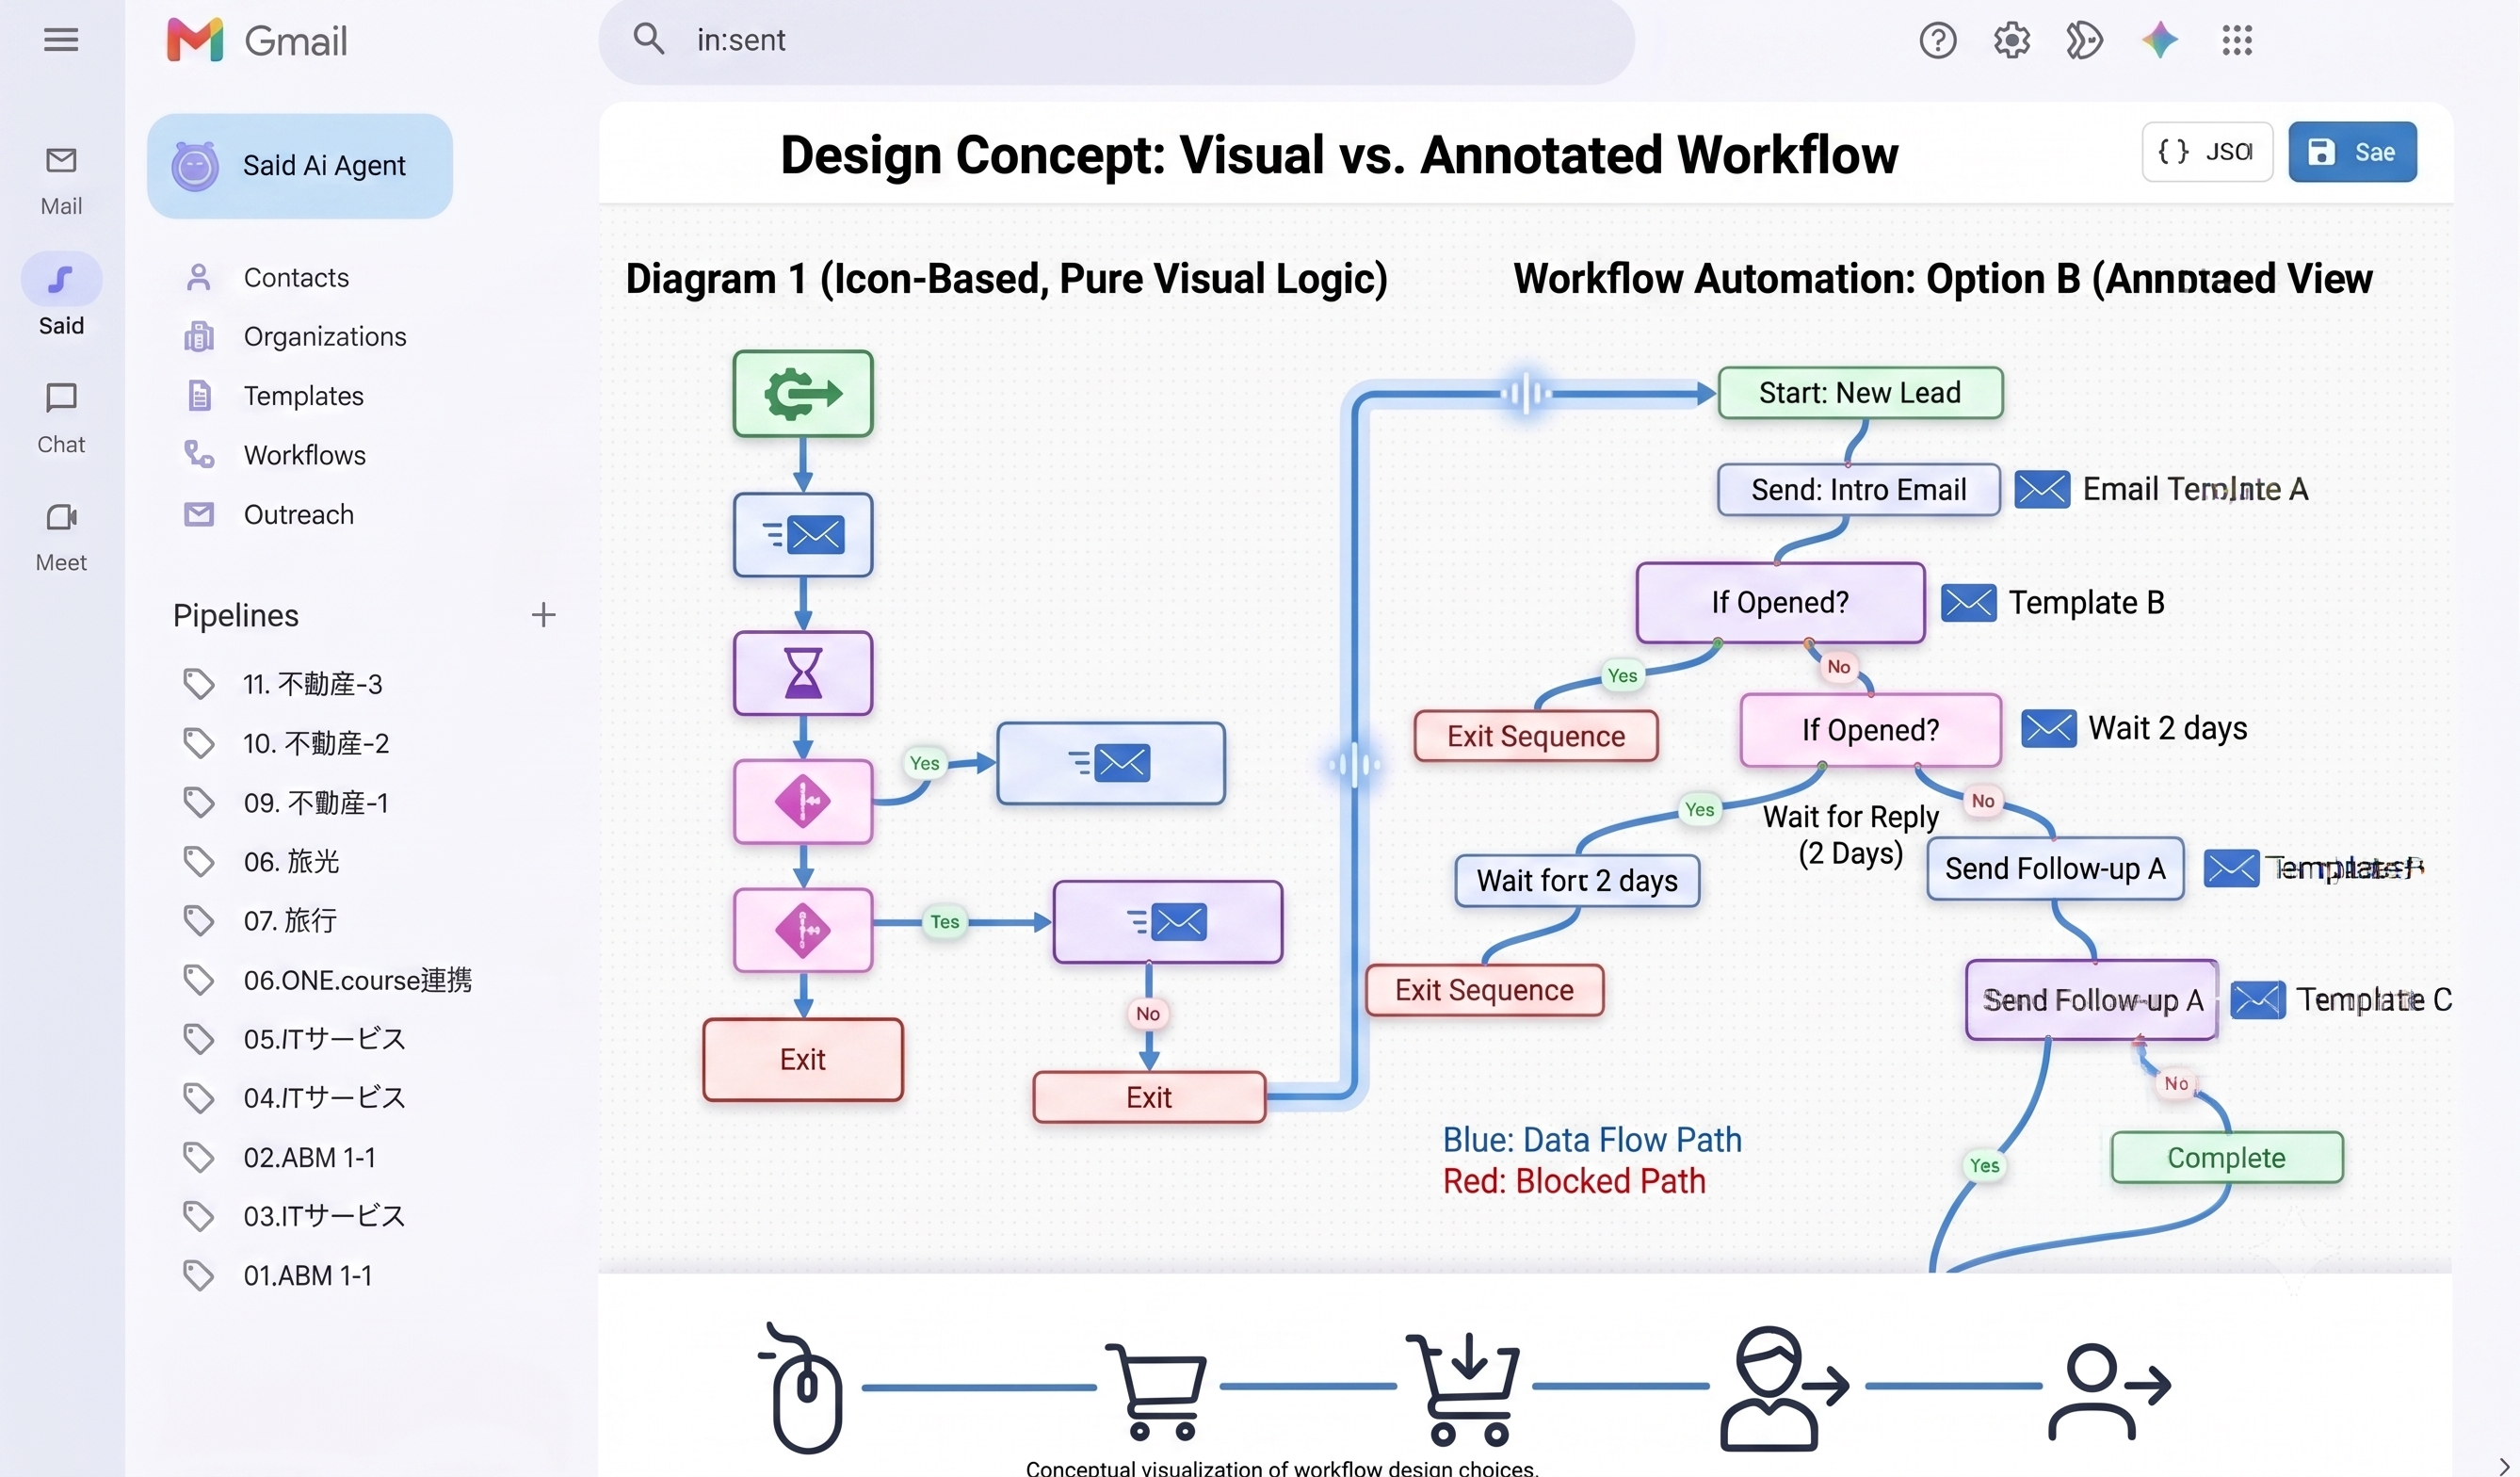The image size is (2520, 1477).
Task: Click envelope icon beside Template B
Action: click(1968, 602)
